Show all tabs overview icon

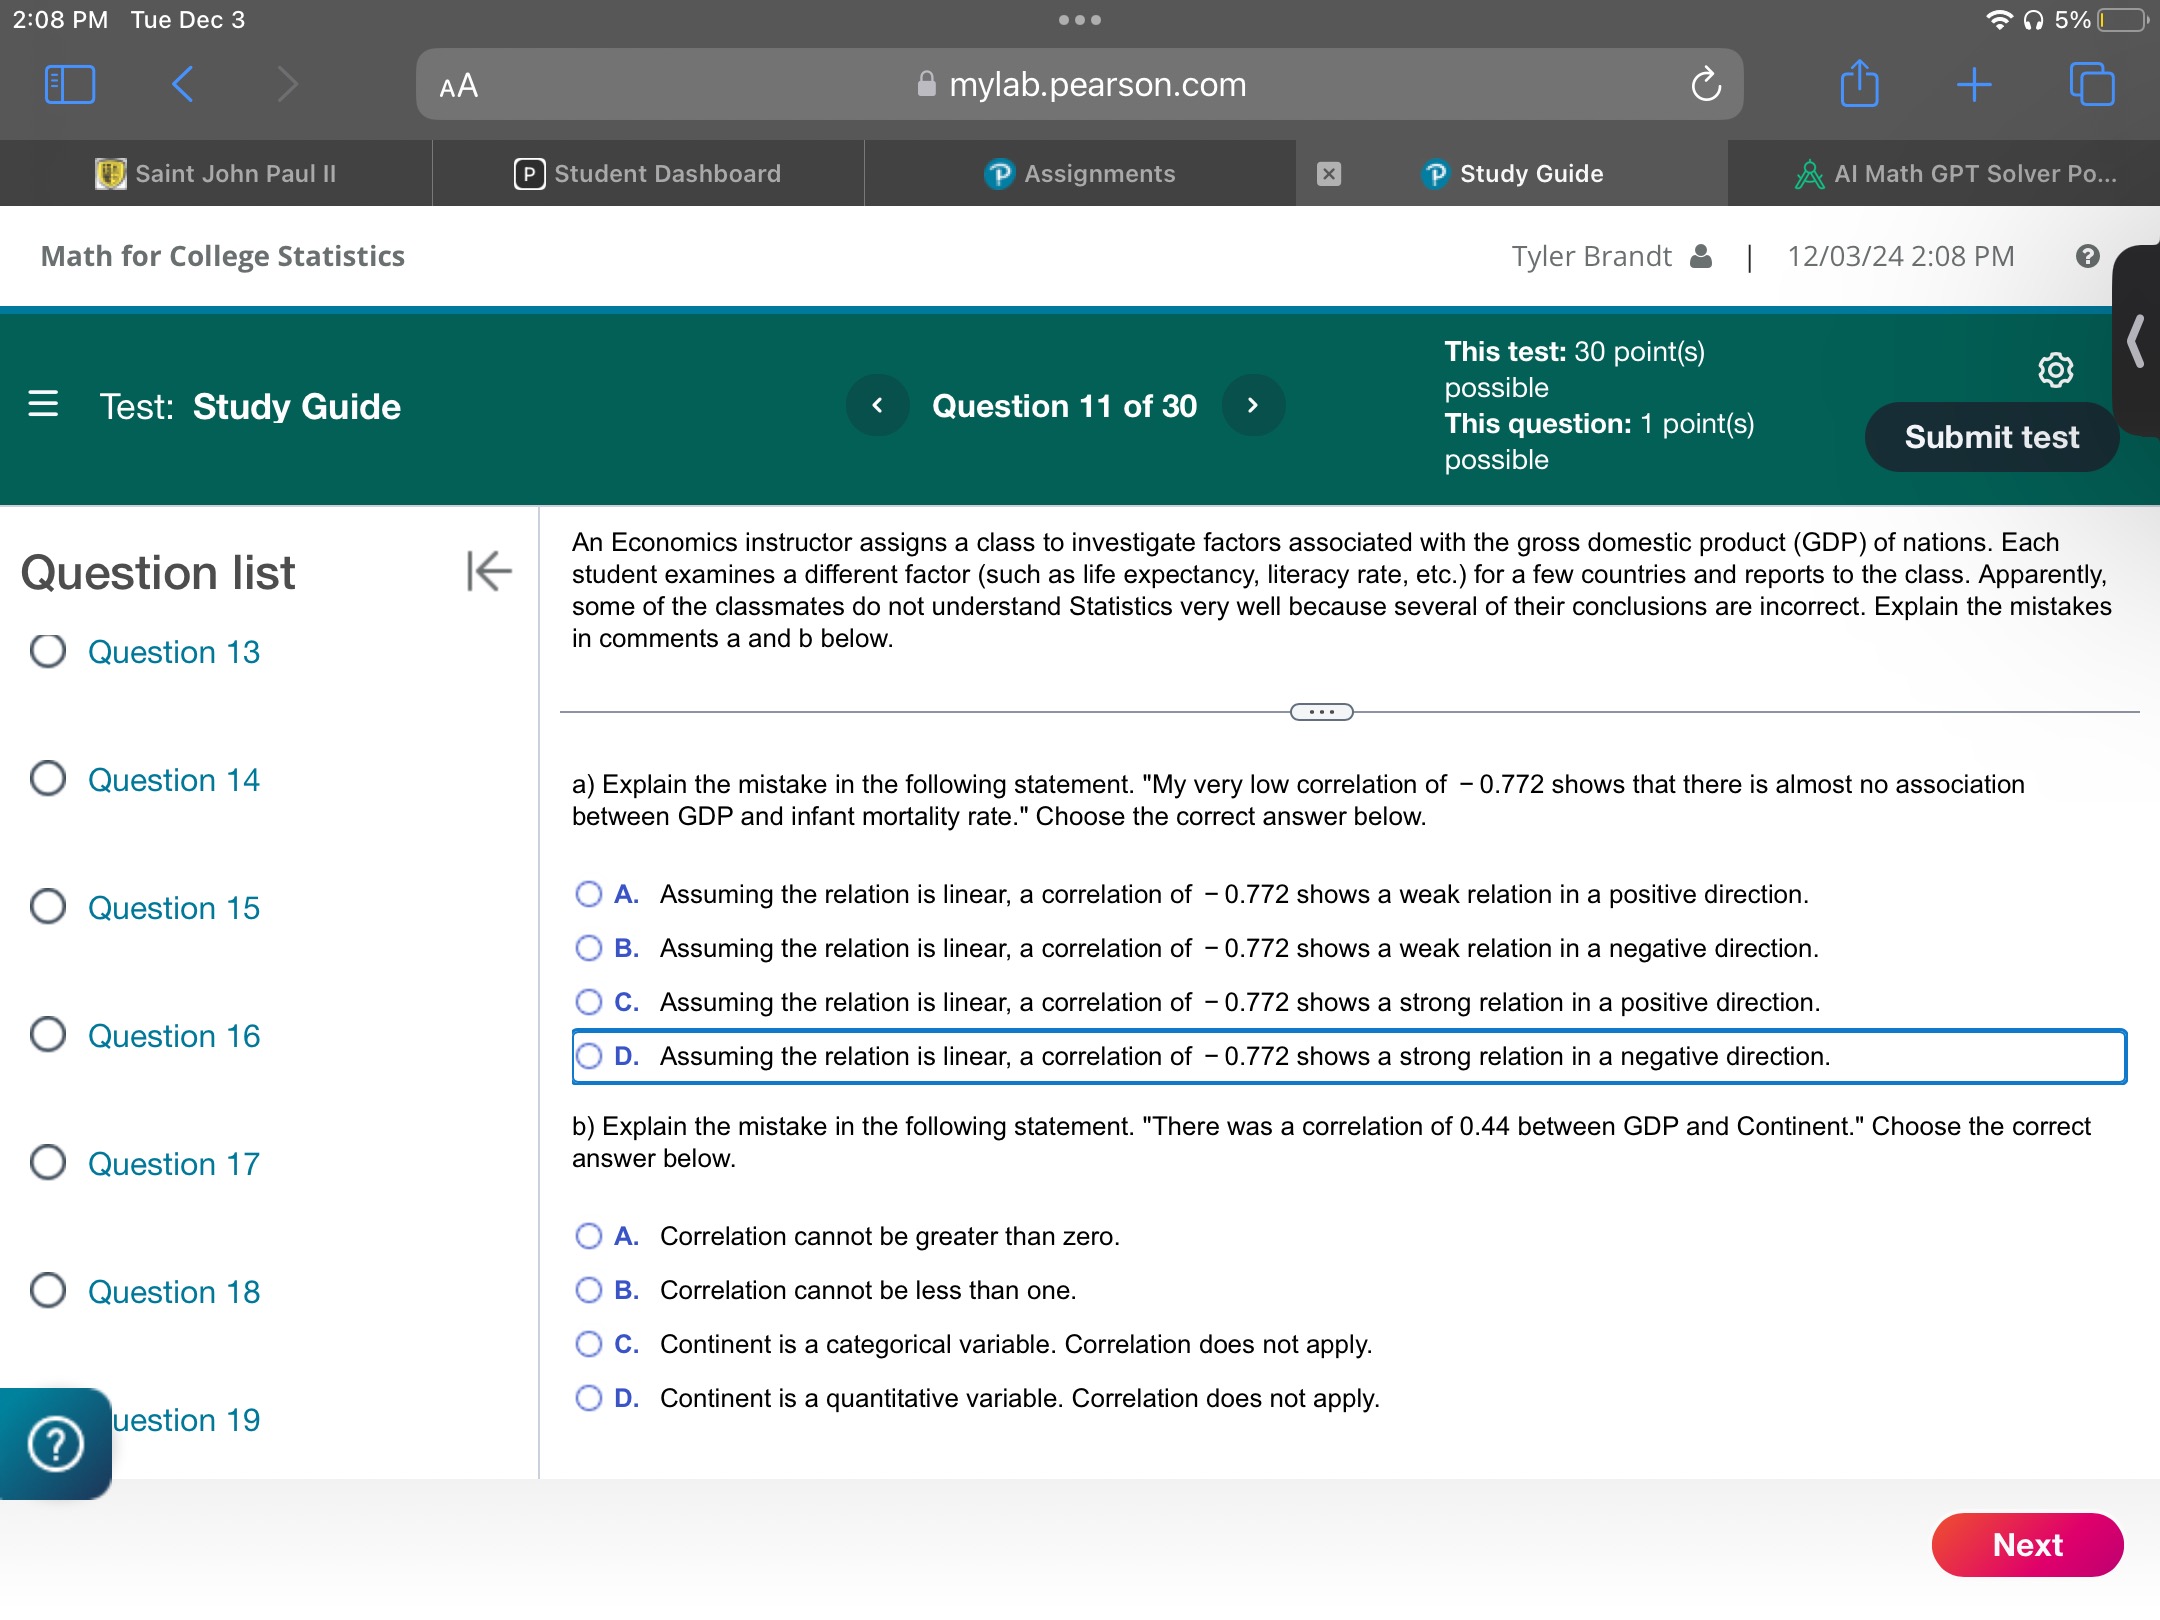pos(2092,84)
